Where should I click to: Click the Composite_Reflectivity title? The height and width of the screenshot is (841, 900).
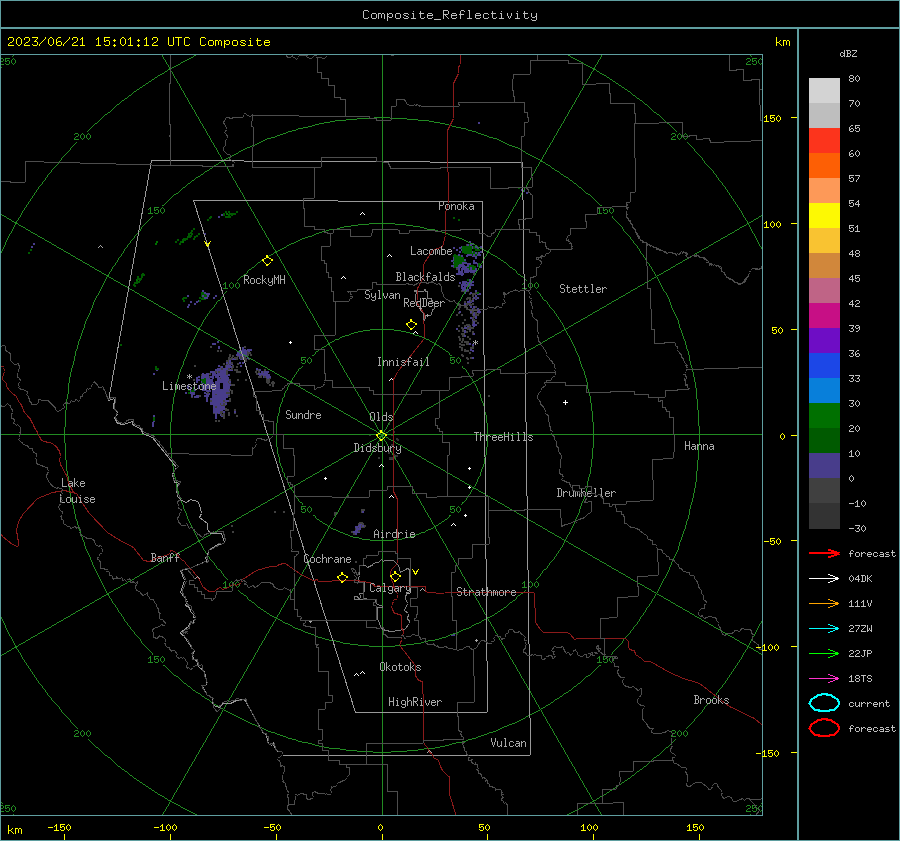[449, 15]
